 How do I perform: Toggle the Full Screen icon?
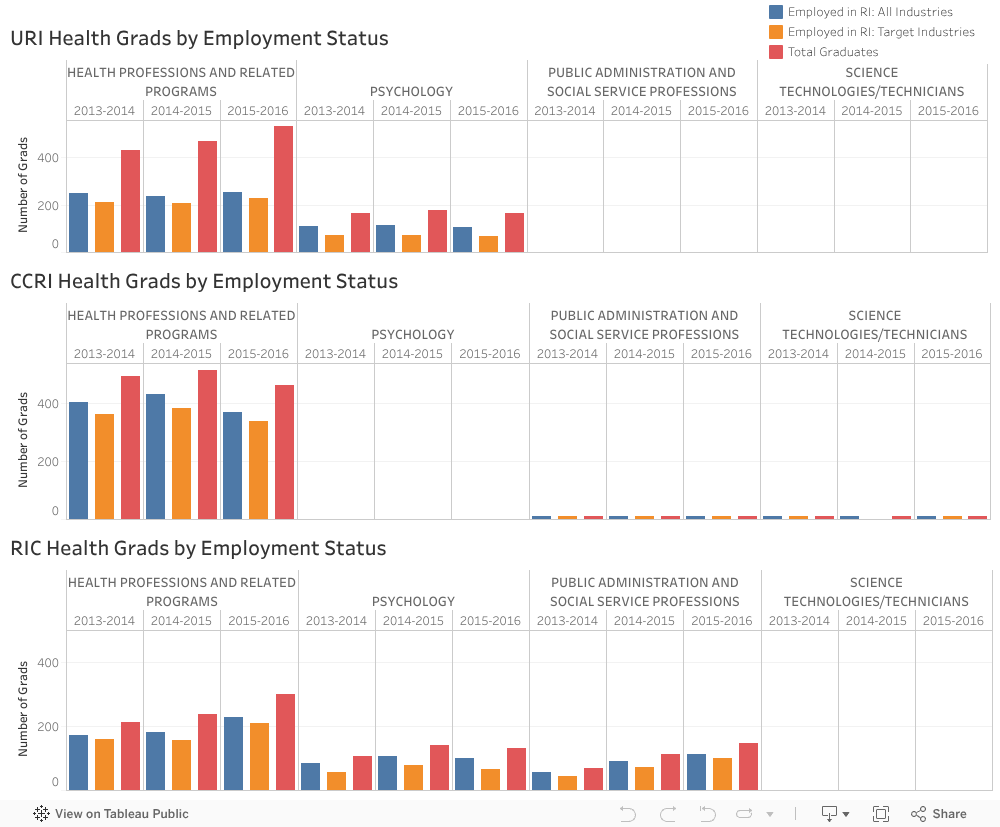point(881,814)
